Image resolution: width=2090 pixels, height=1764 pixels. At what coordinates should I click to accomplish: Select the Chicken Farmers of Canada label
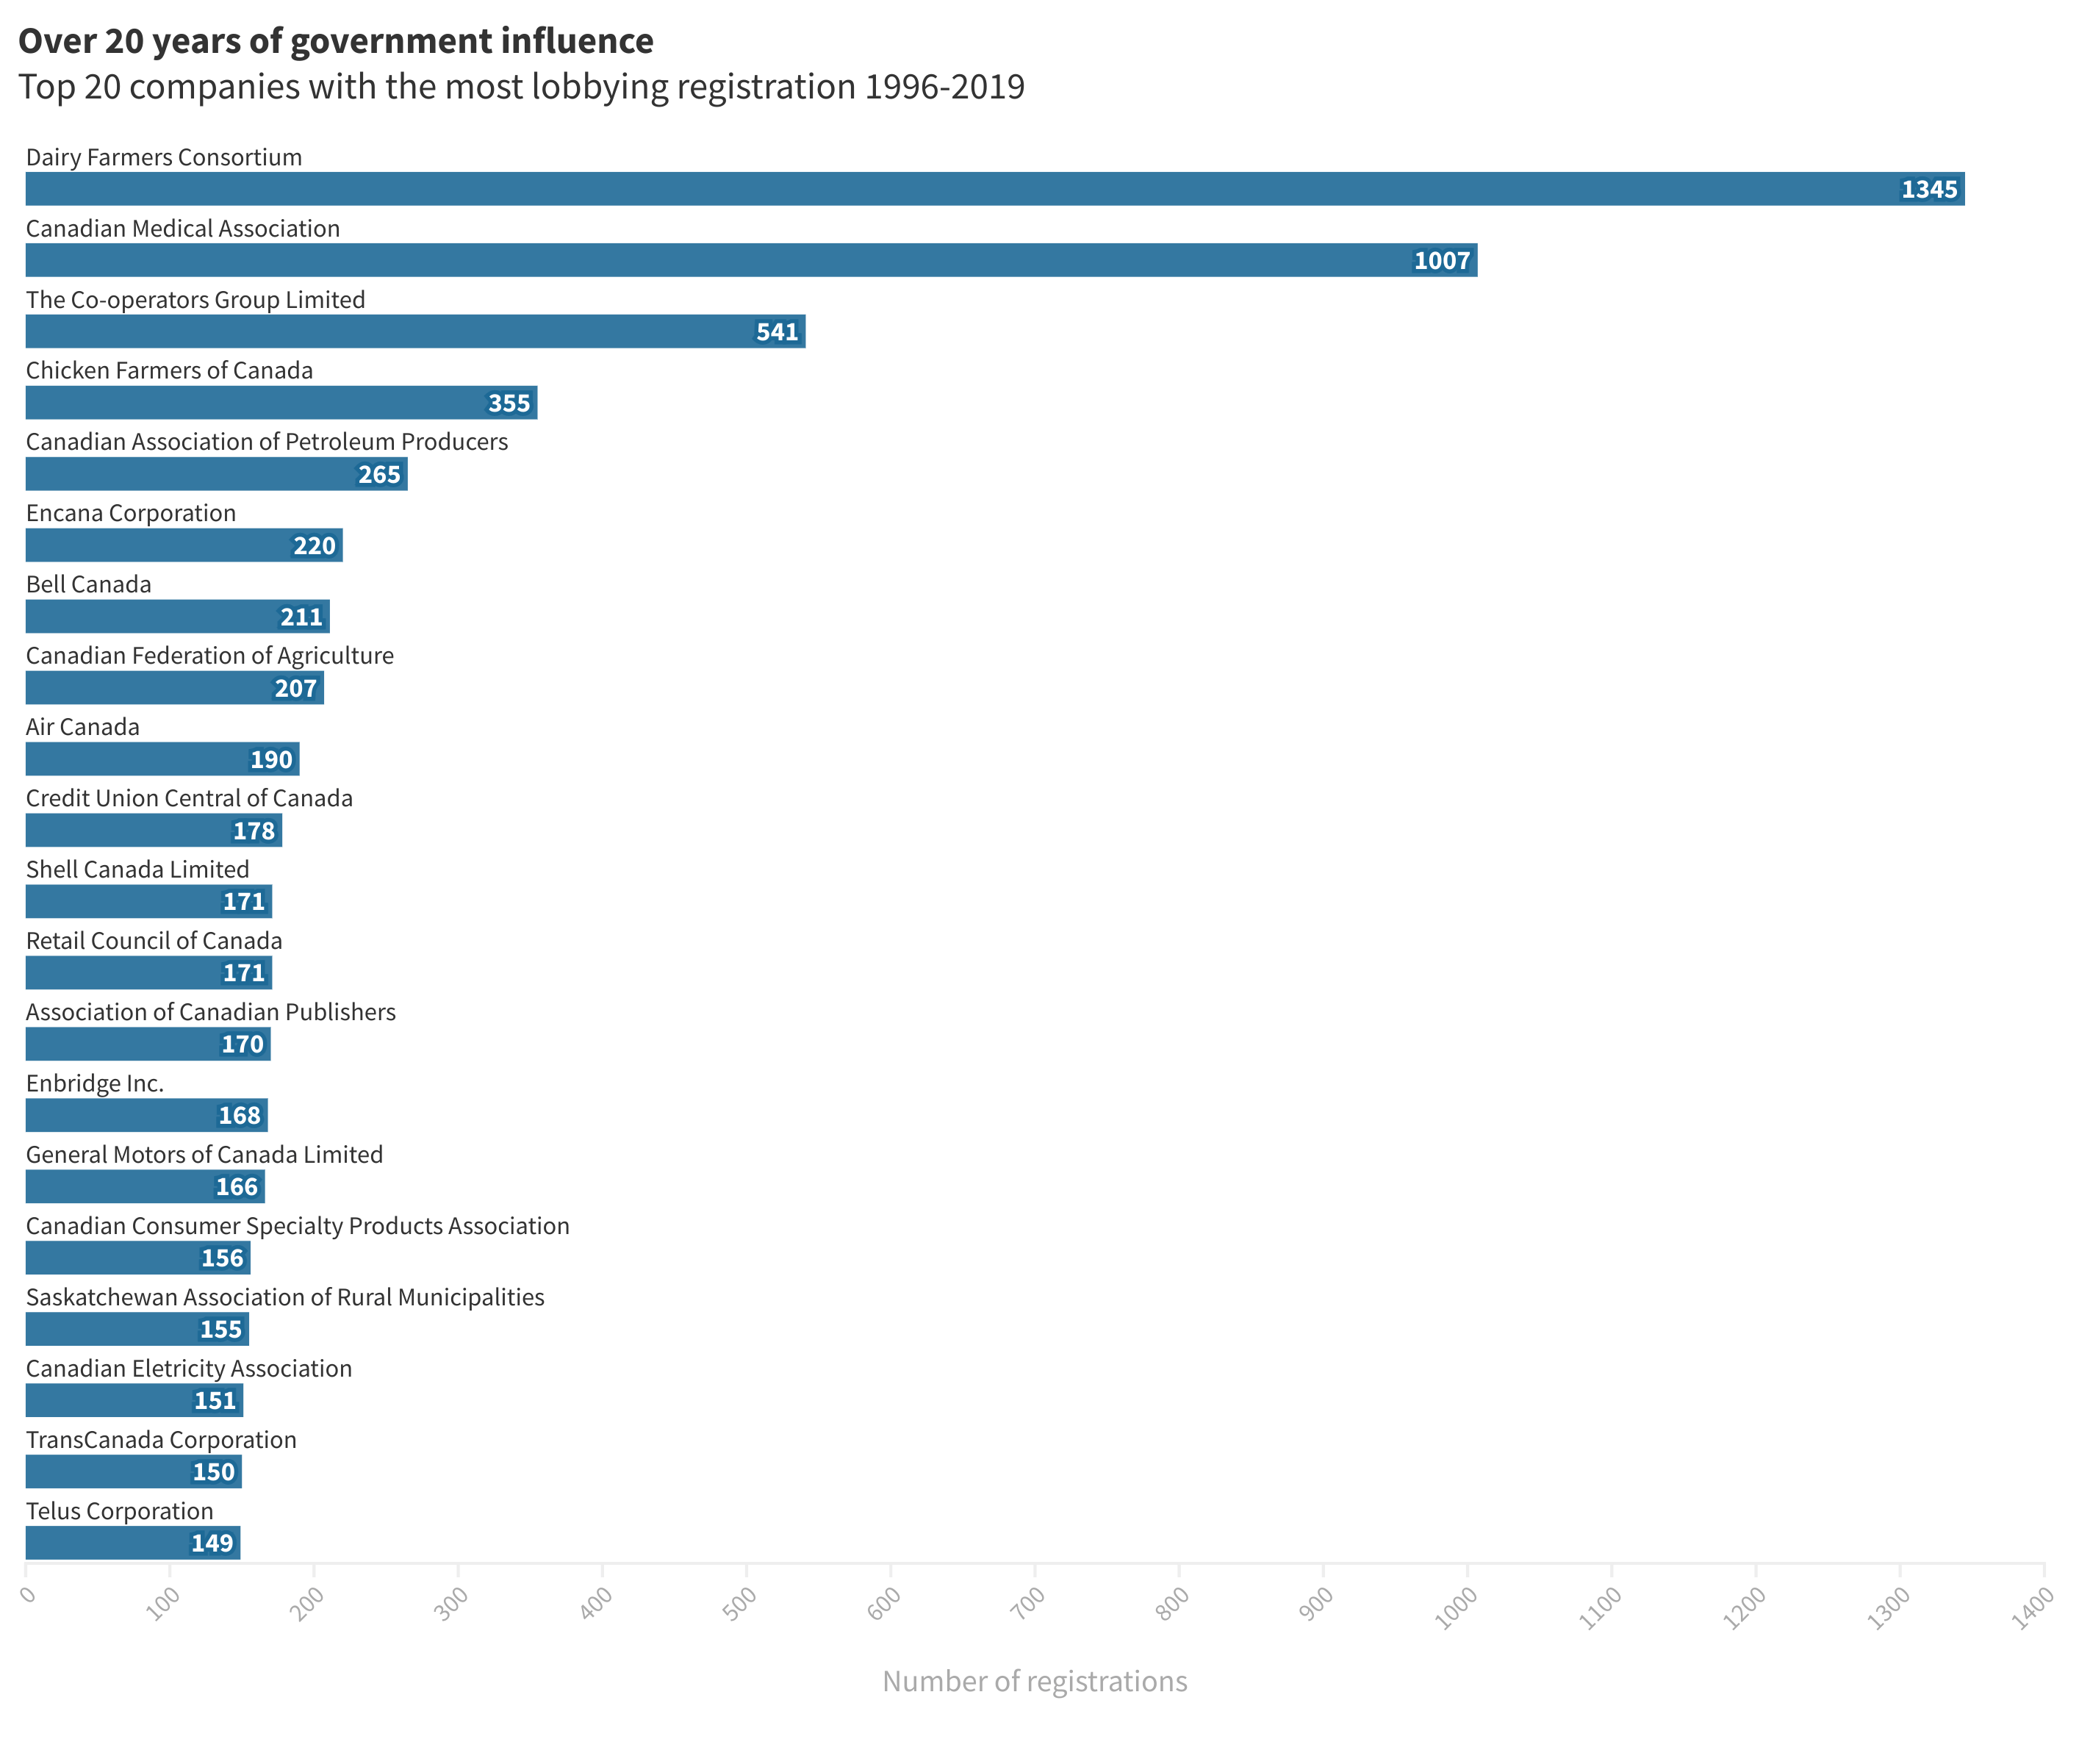tap(169, 371)
